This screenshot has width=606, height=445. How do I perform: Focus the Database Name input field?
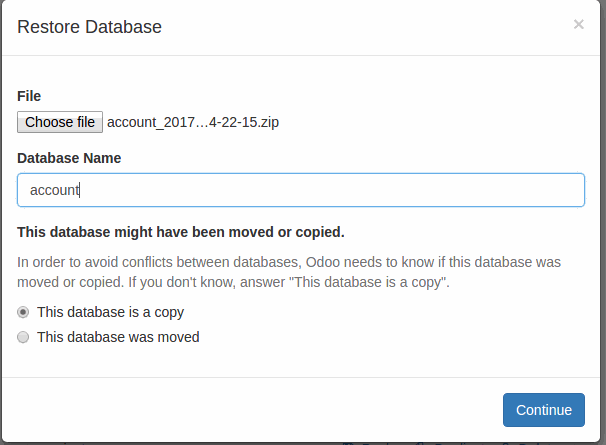300,190
